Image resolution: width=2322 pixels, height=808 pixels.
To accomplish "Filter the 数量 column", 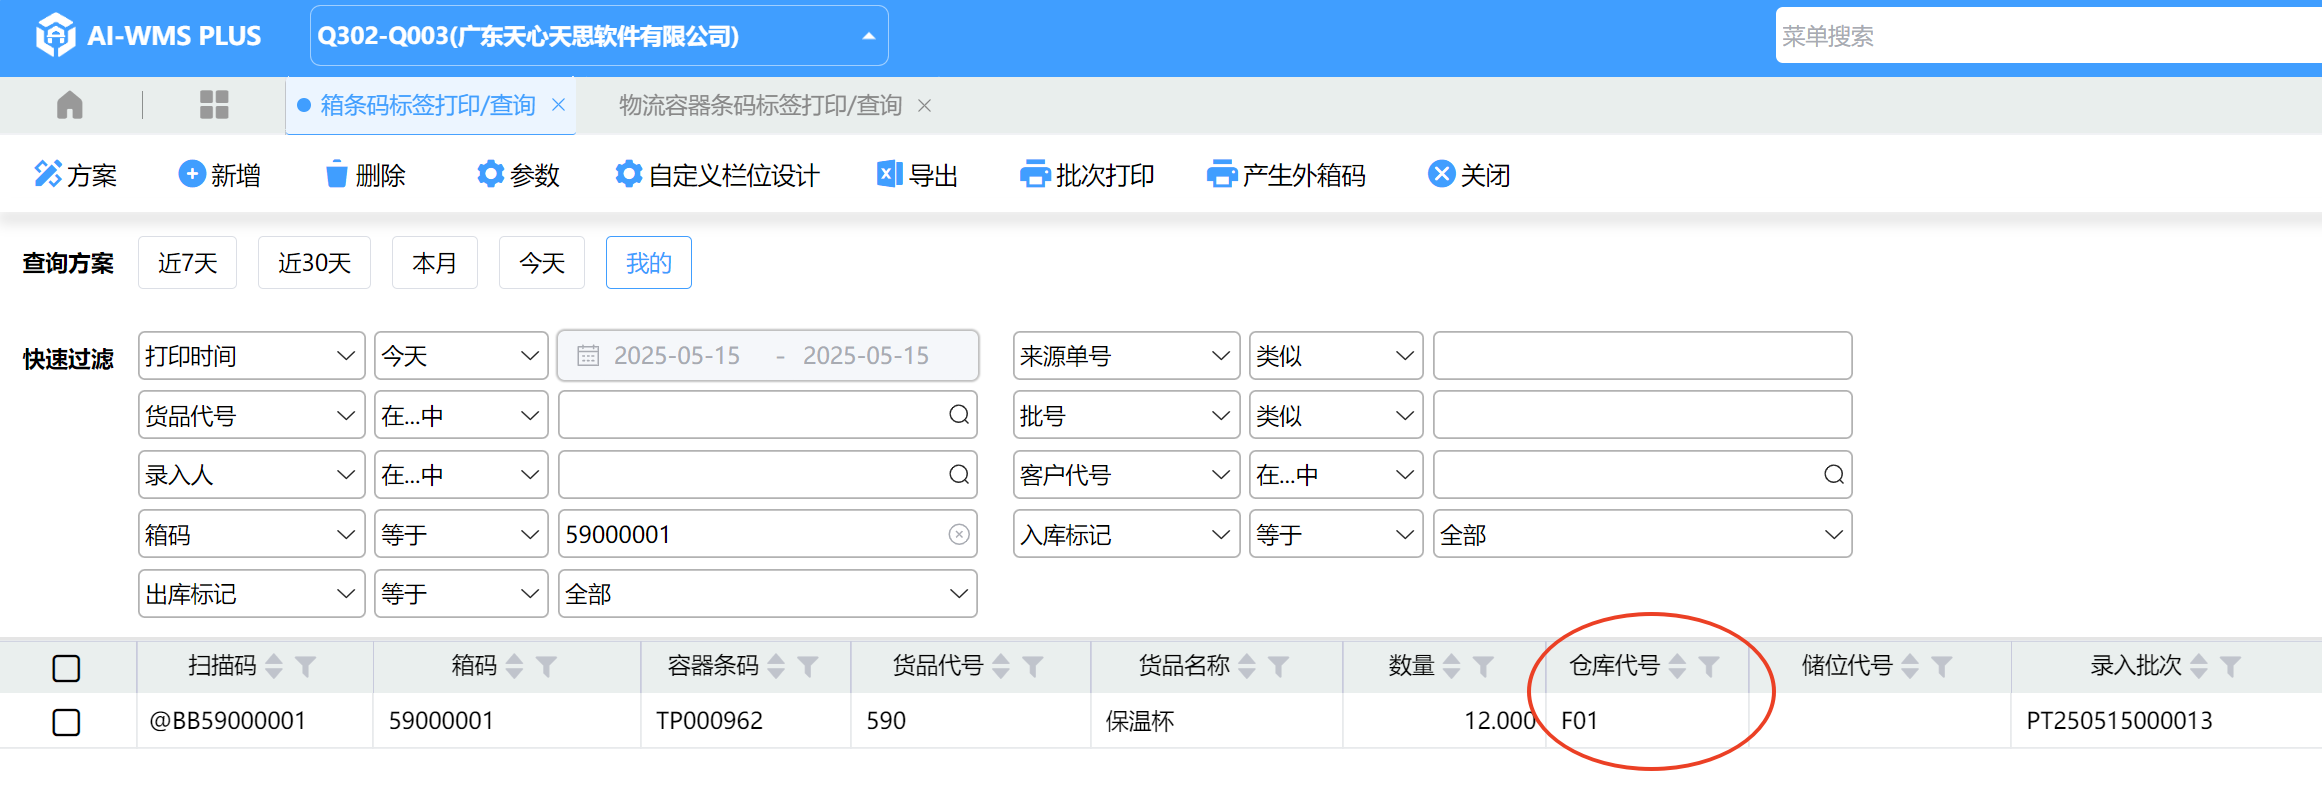I will coord(1484,666).
